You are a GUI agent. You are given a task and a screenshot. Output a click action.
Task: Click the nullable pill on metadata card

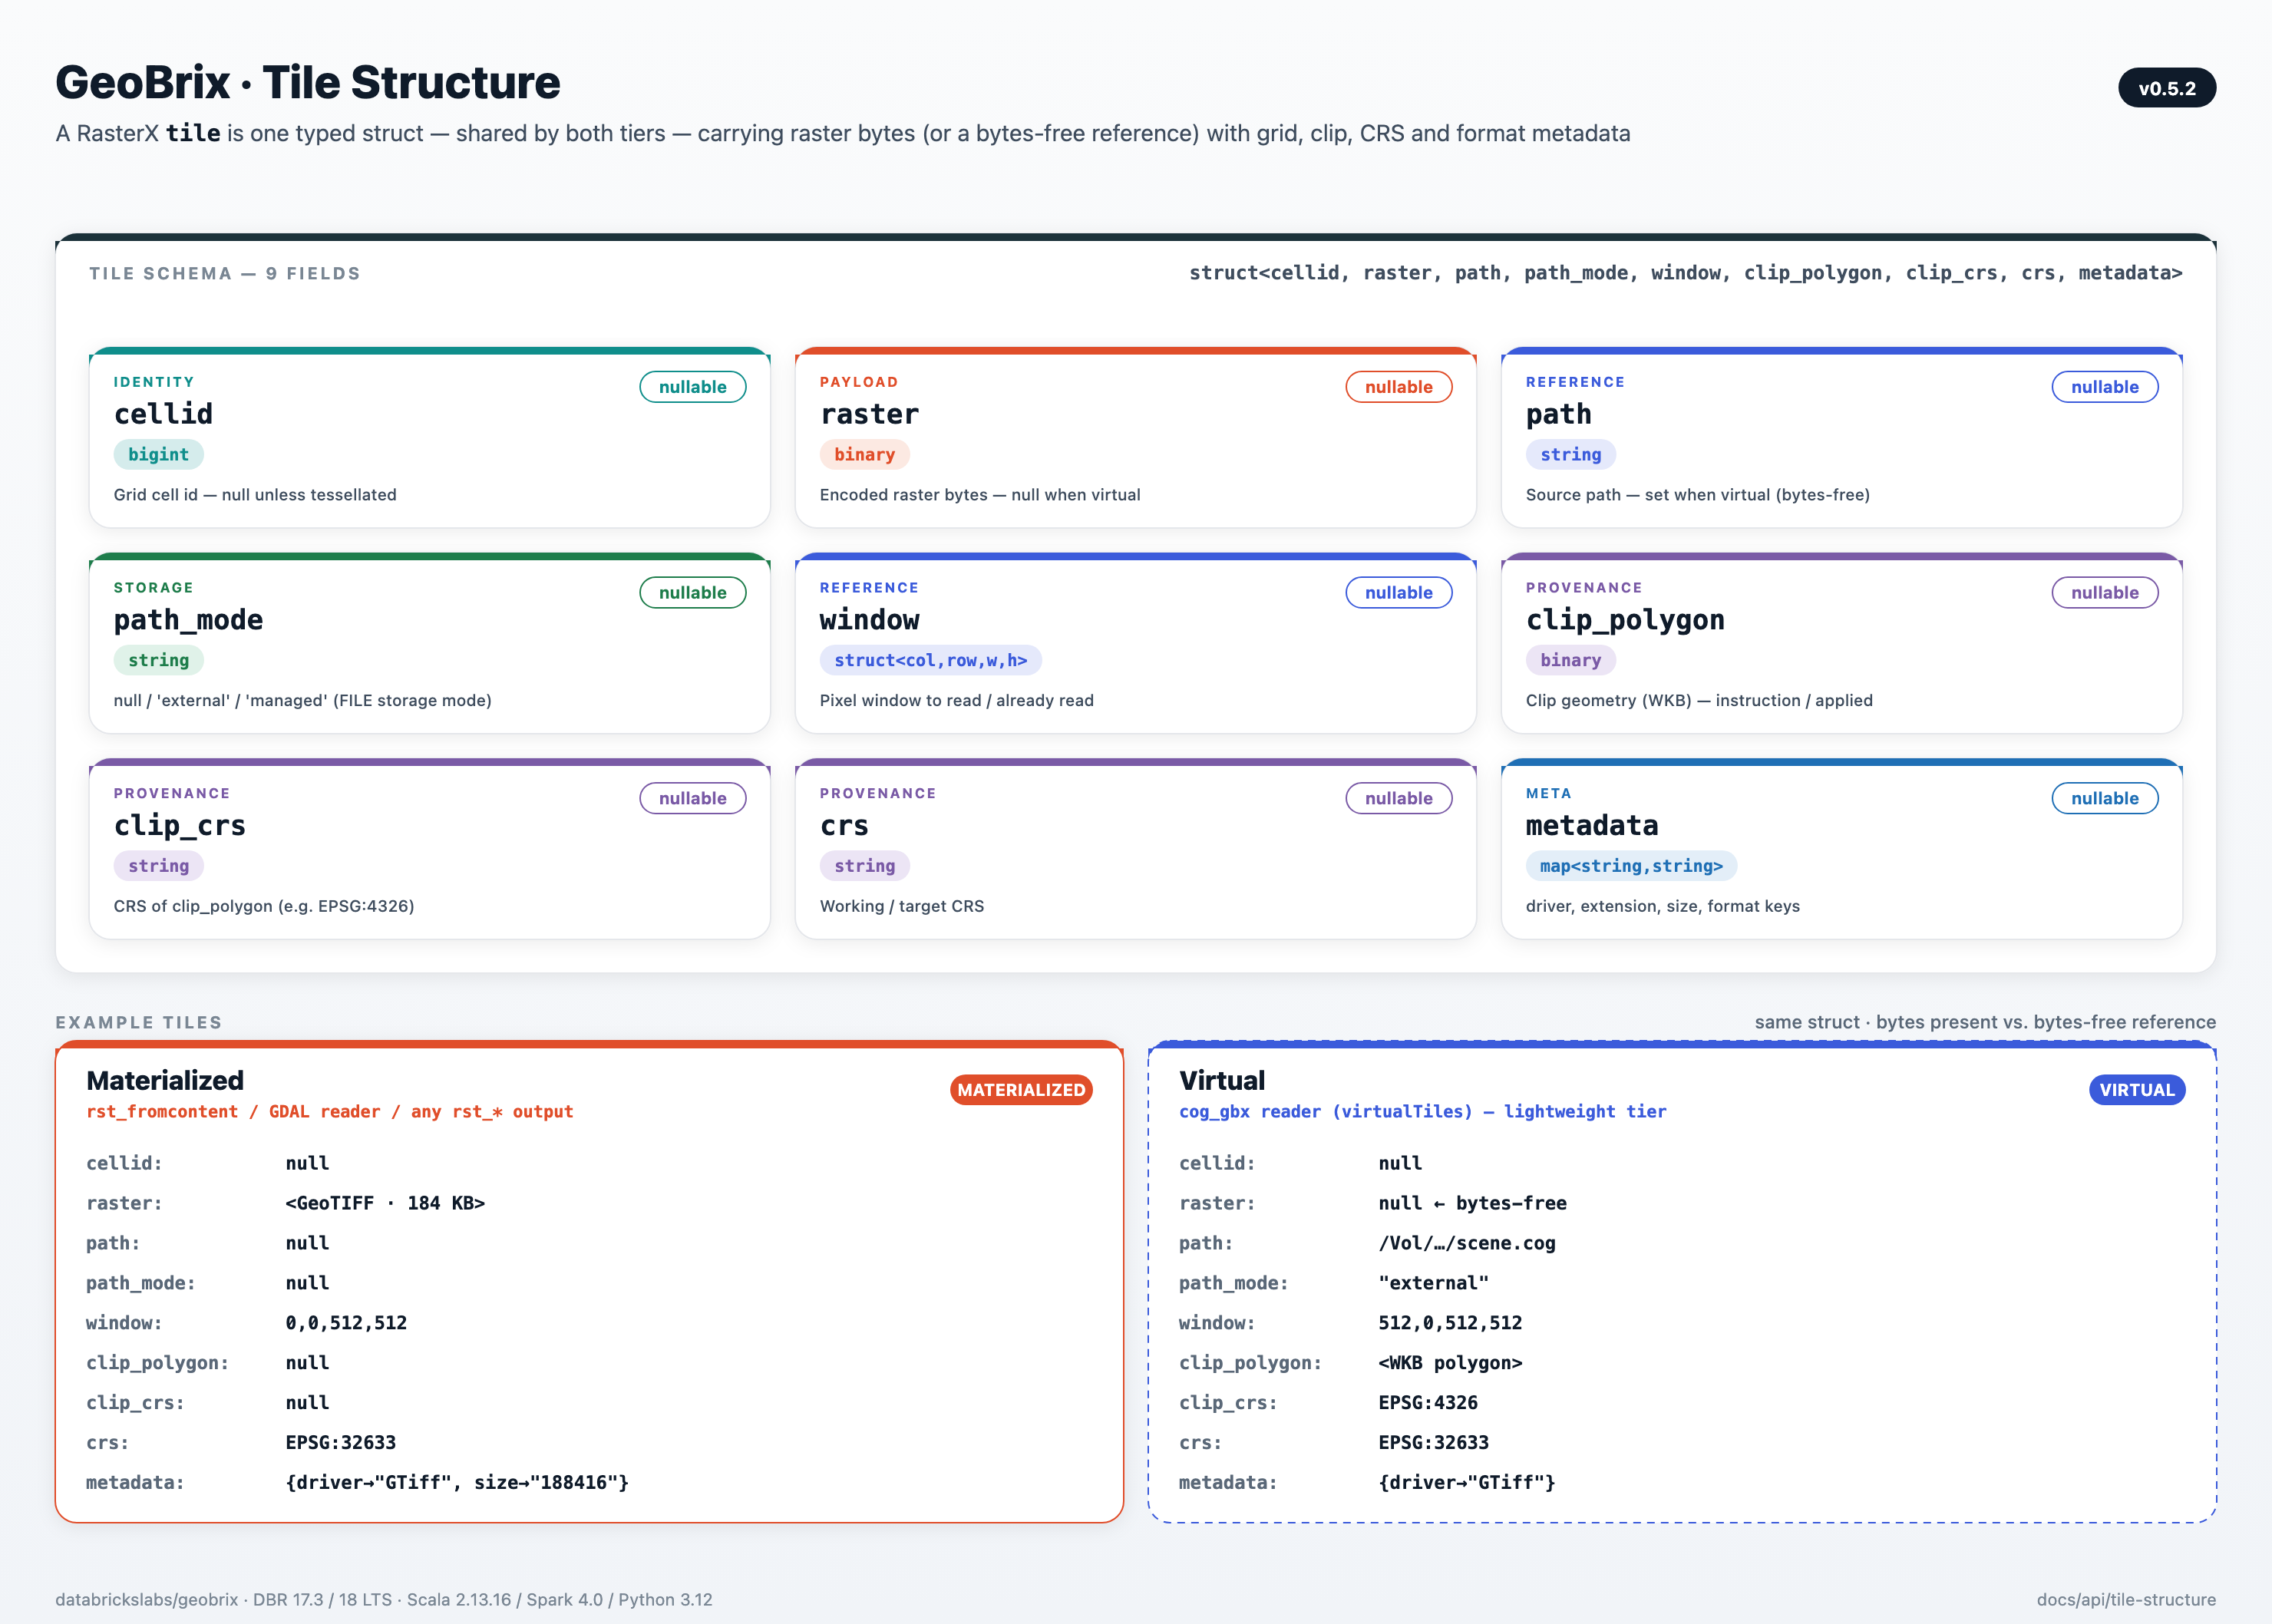coord(2105,798)
